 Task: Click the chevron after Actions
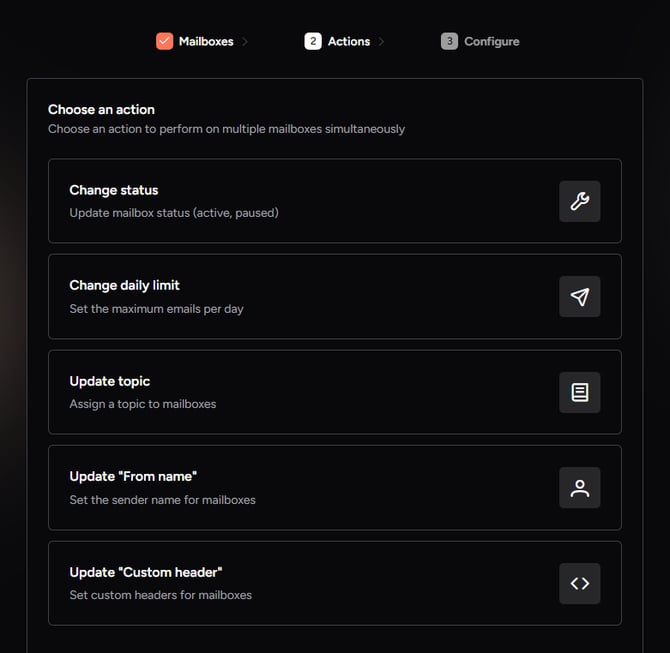click(381, 41)
